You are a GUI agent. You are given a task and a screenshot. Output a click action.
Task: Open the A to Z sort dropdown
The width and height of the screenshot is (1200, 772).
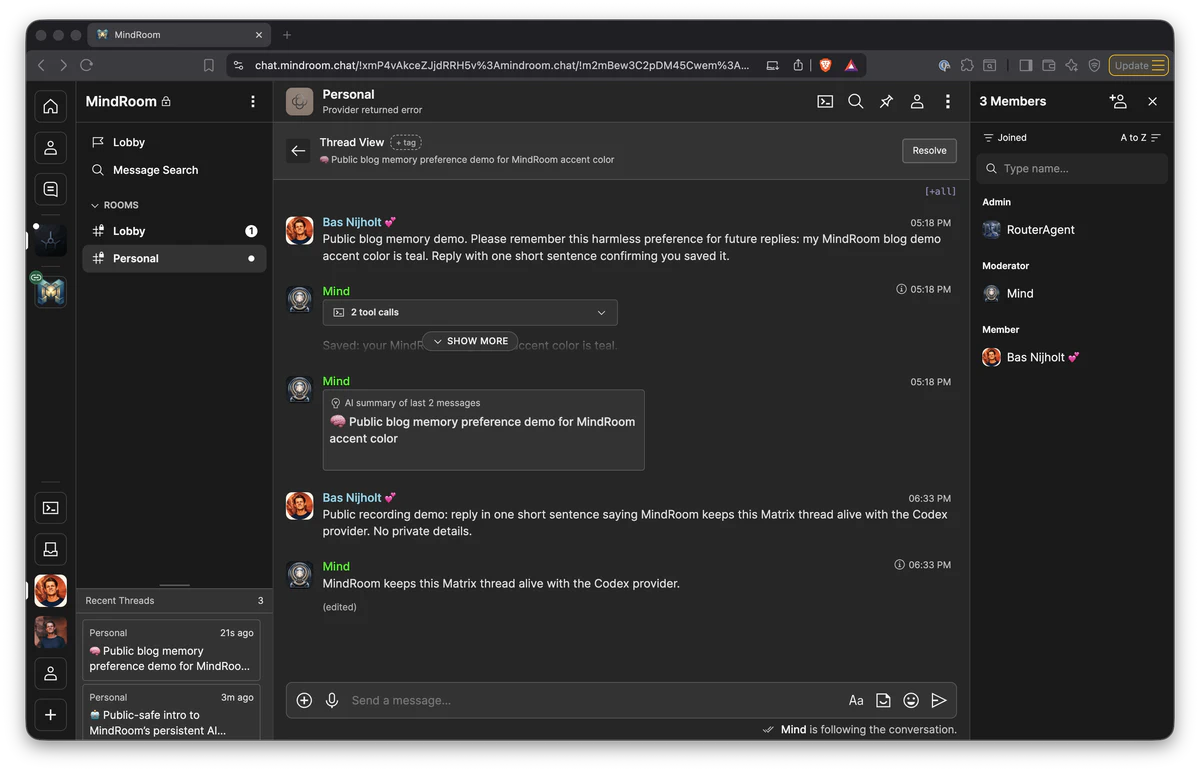coord(1140,138)
